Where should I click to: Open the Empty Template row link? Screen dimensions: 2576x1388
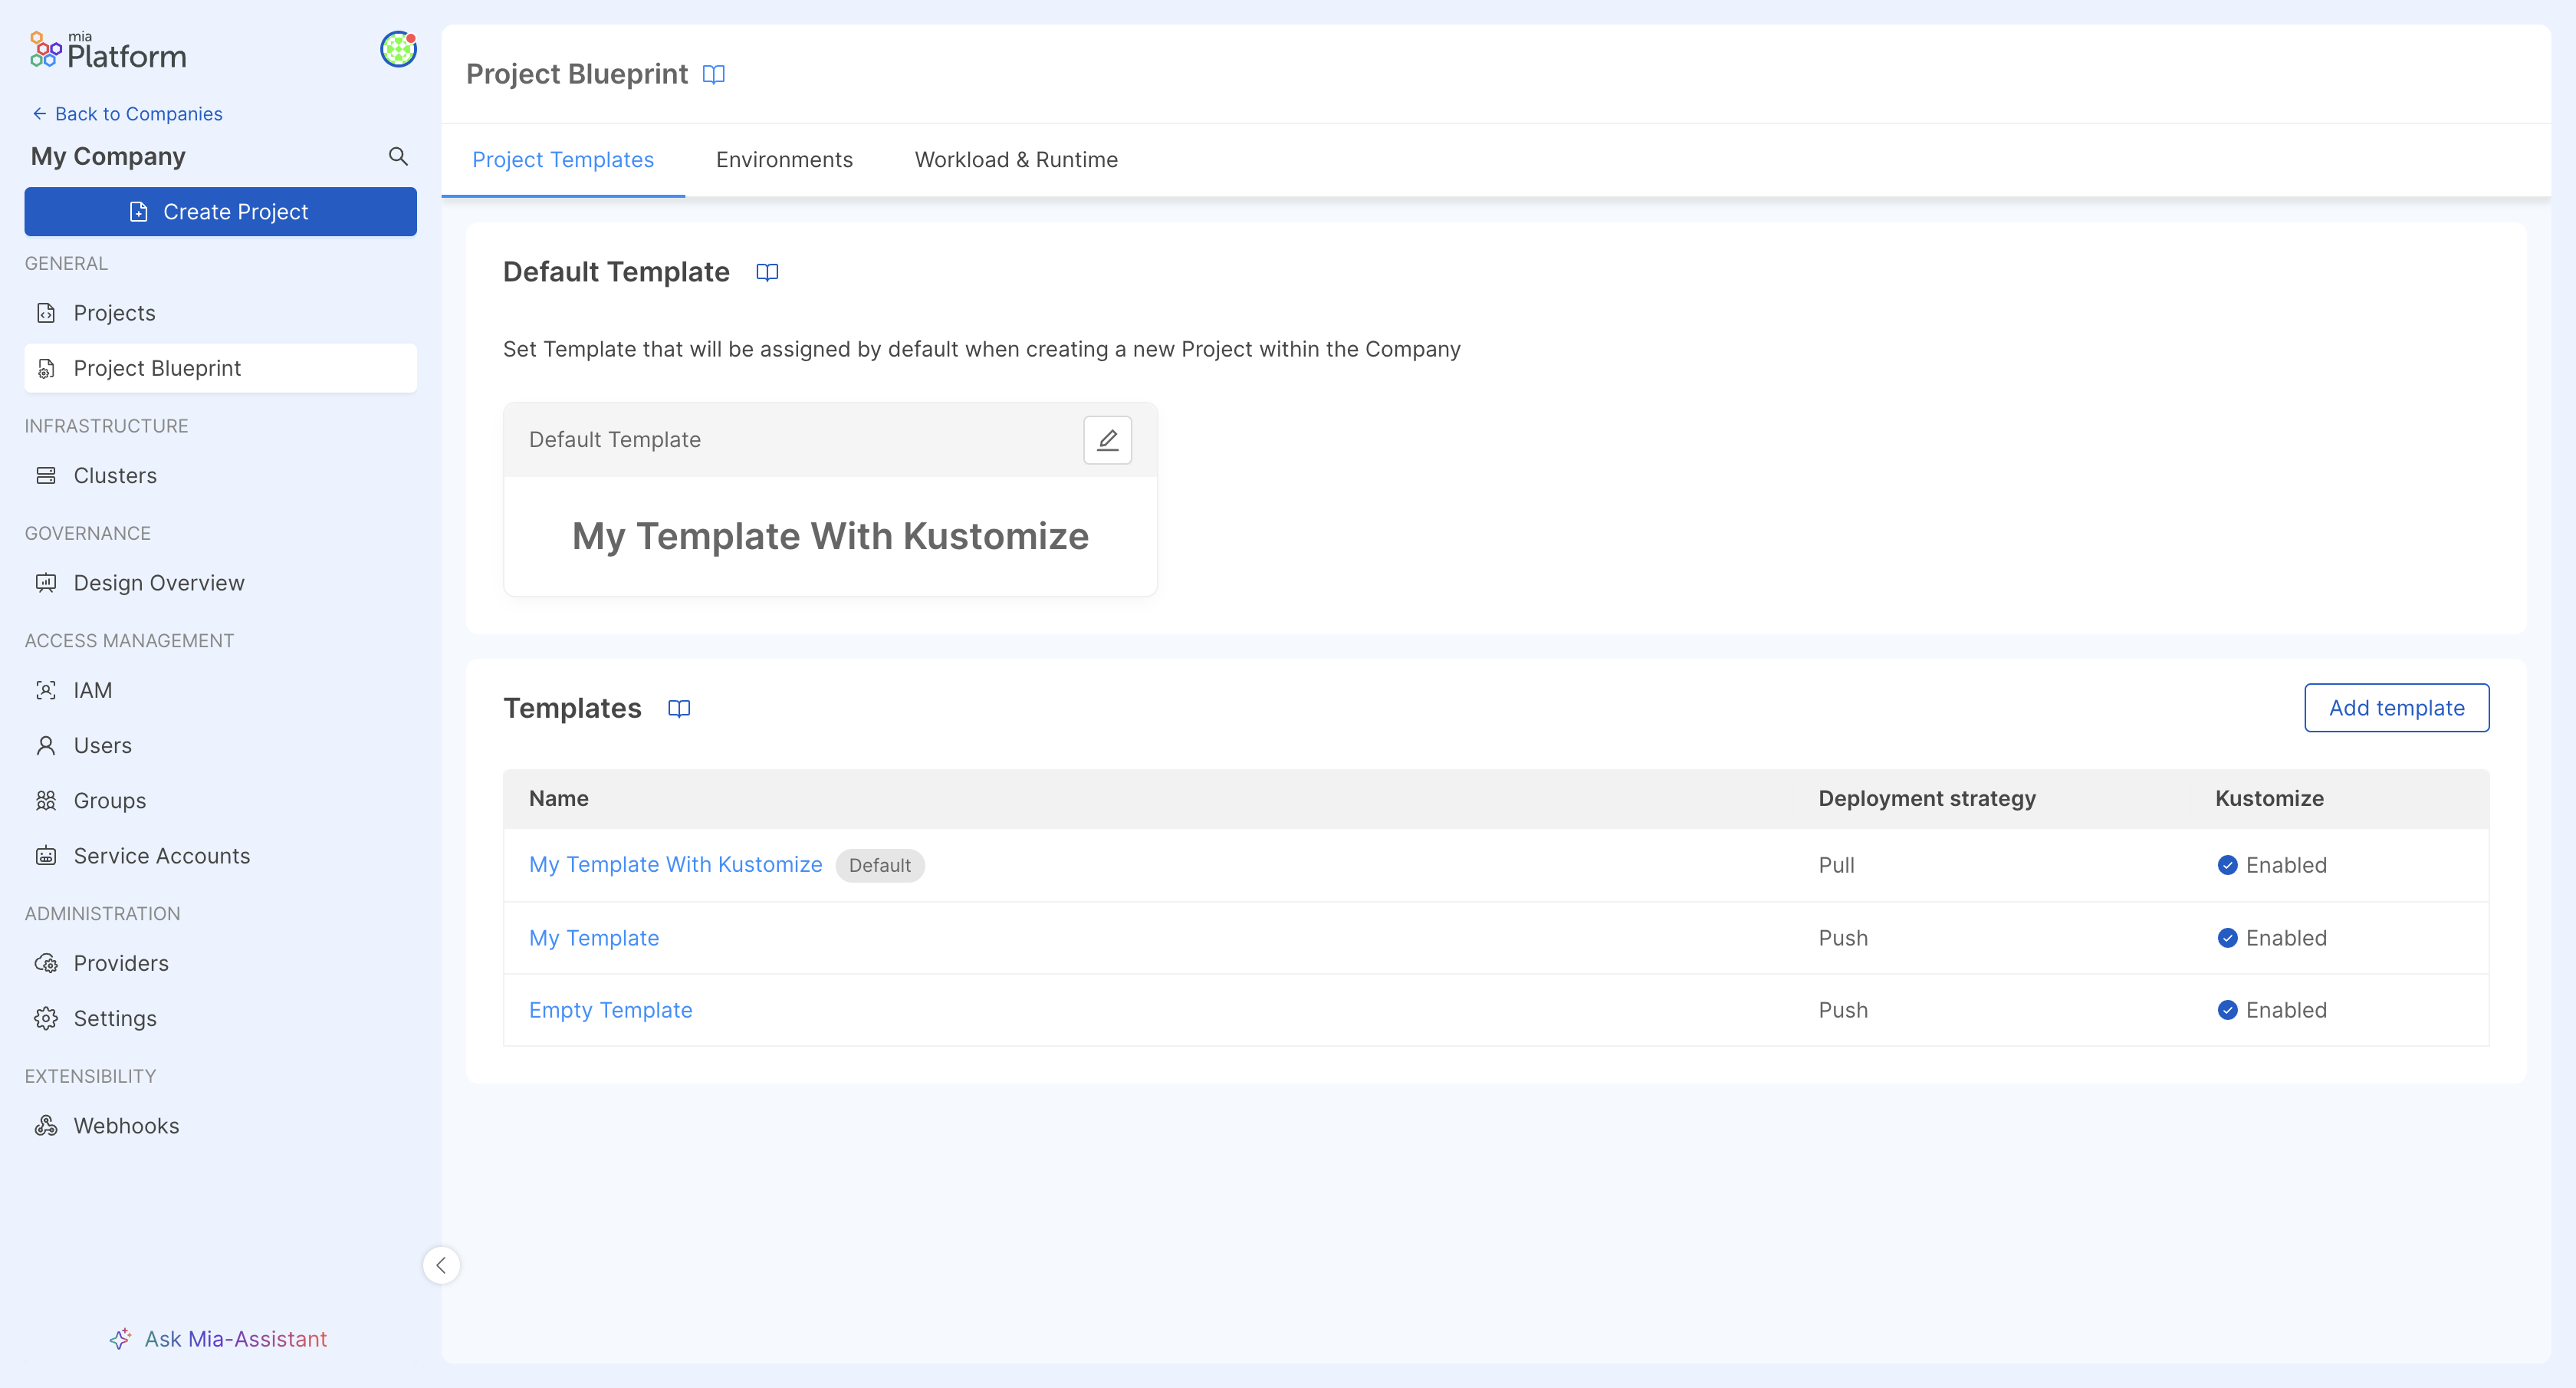[x=610, y=1010]
